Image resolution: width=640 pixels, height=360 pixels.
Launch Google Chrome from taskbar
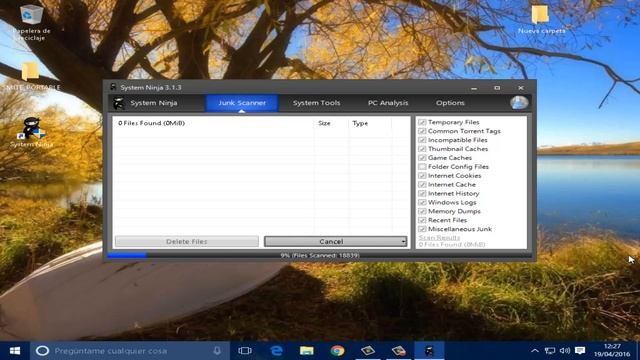tap(337, 351)
